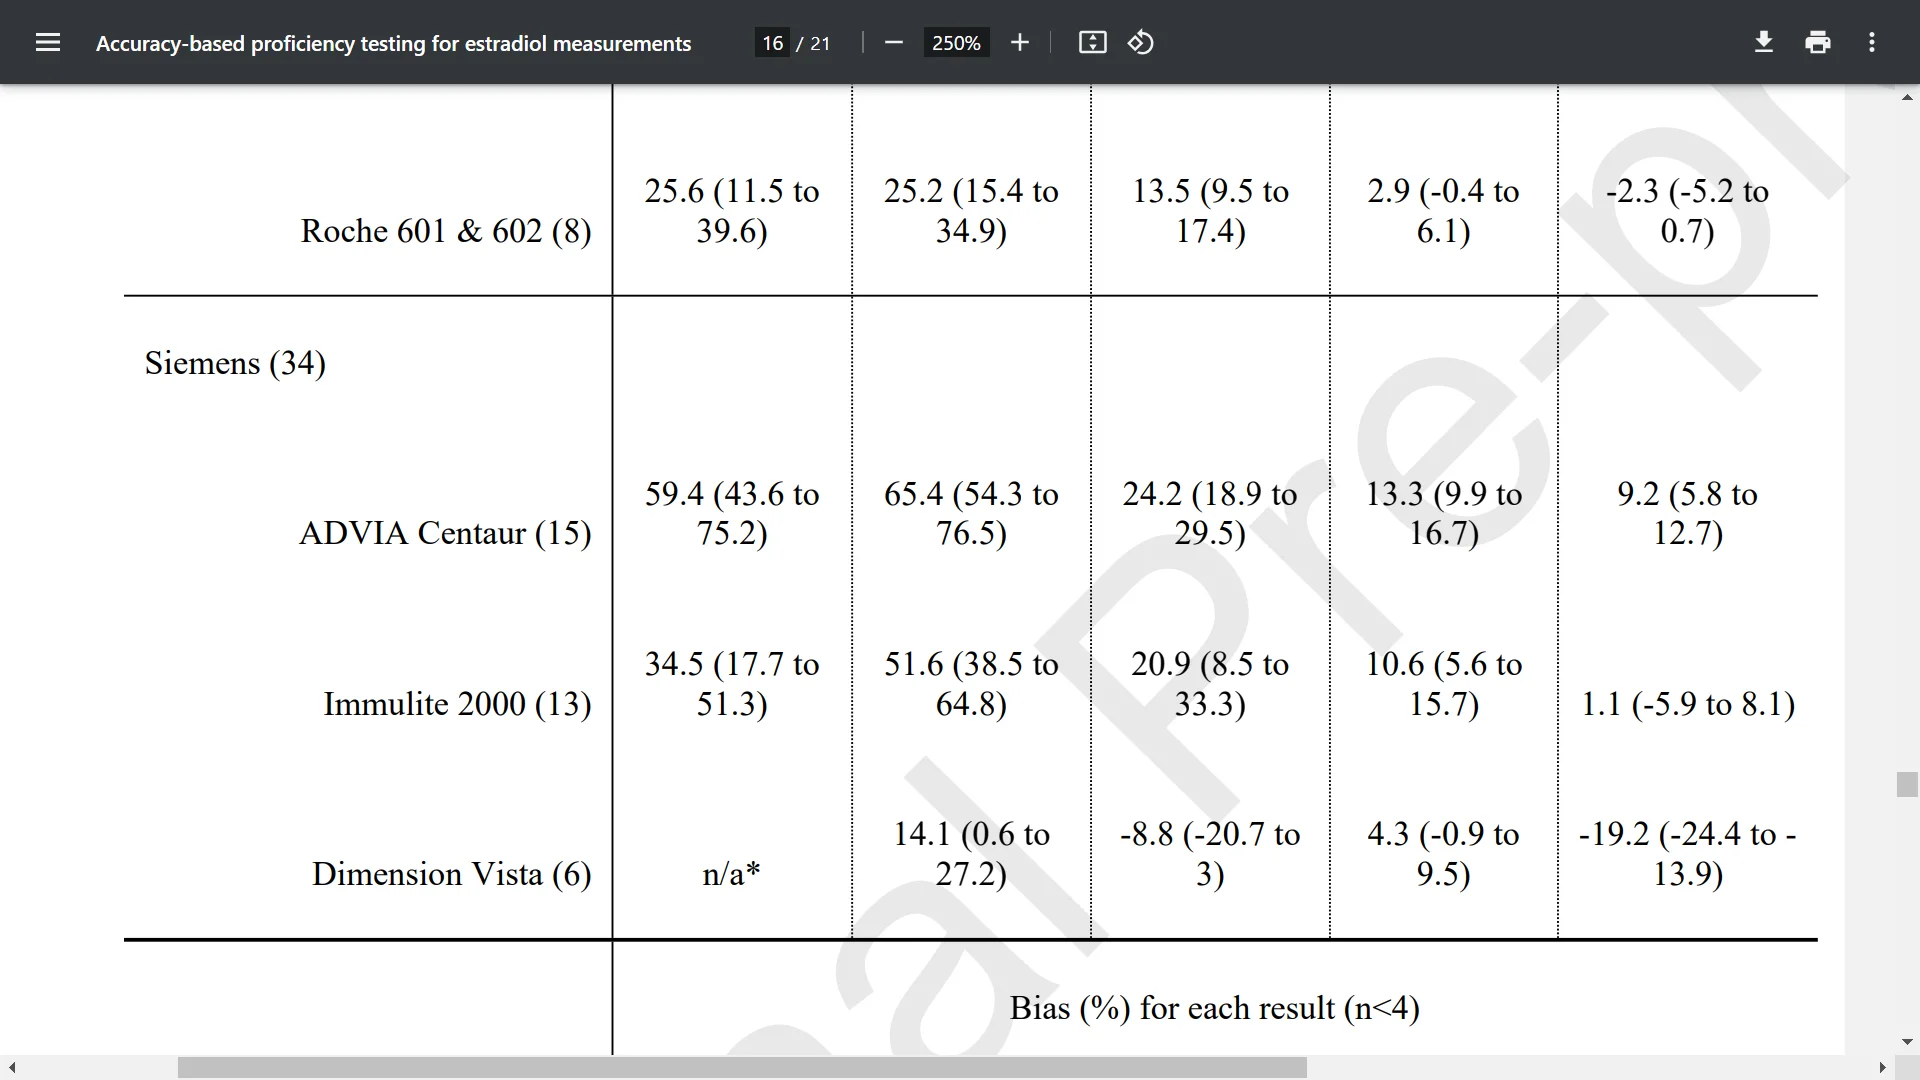This screenshot has height=1080, width=1920.
Task: Click the cell '65.4 (54.3 to 76.5)'
Action: [x=971, y=513]
